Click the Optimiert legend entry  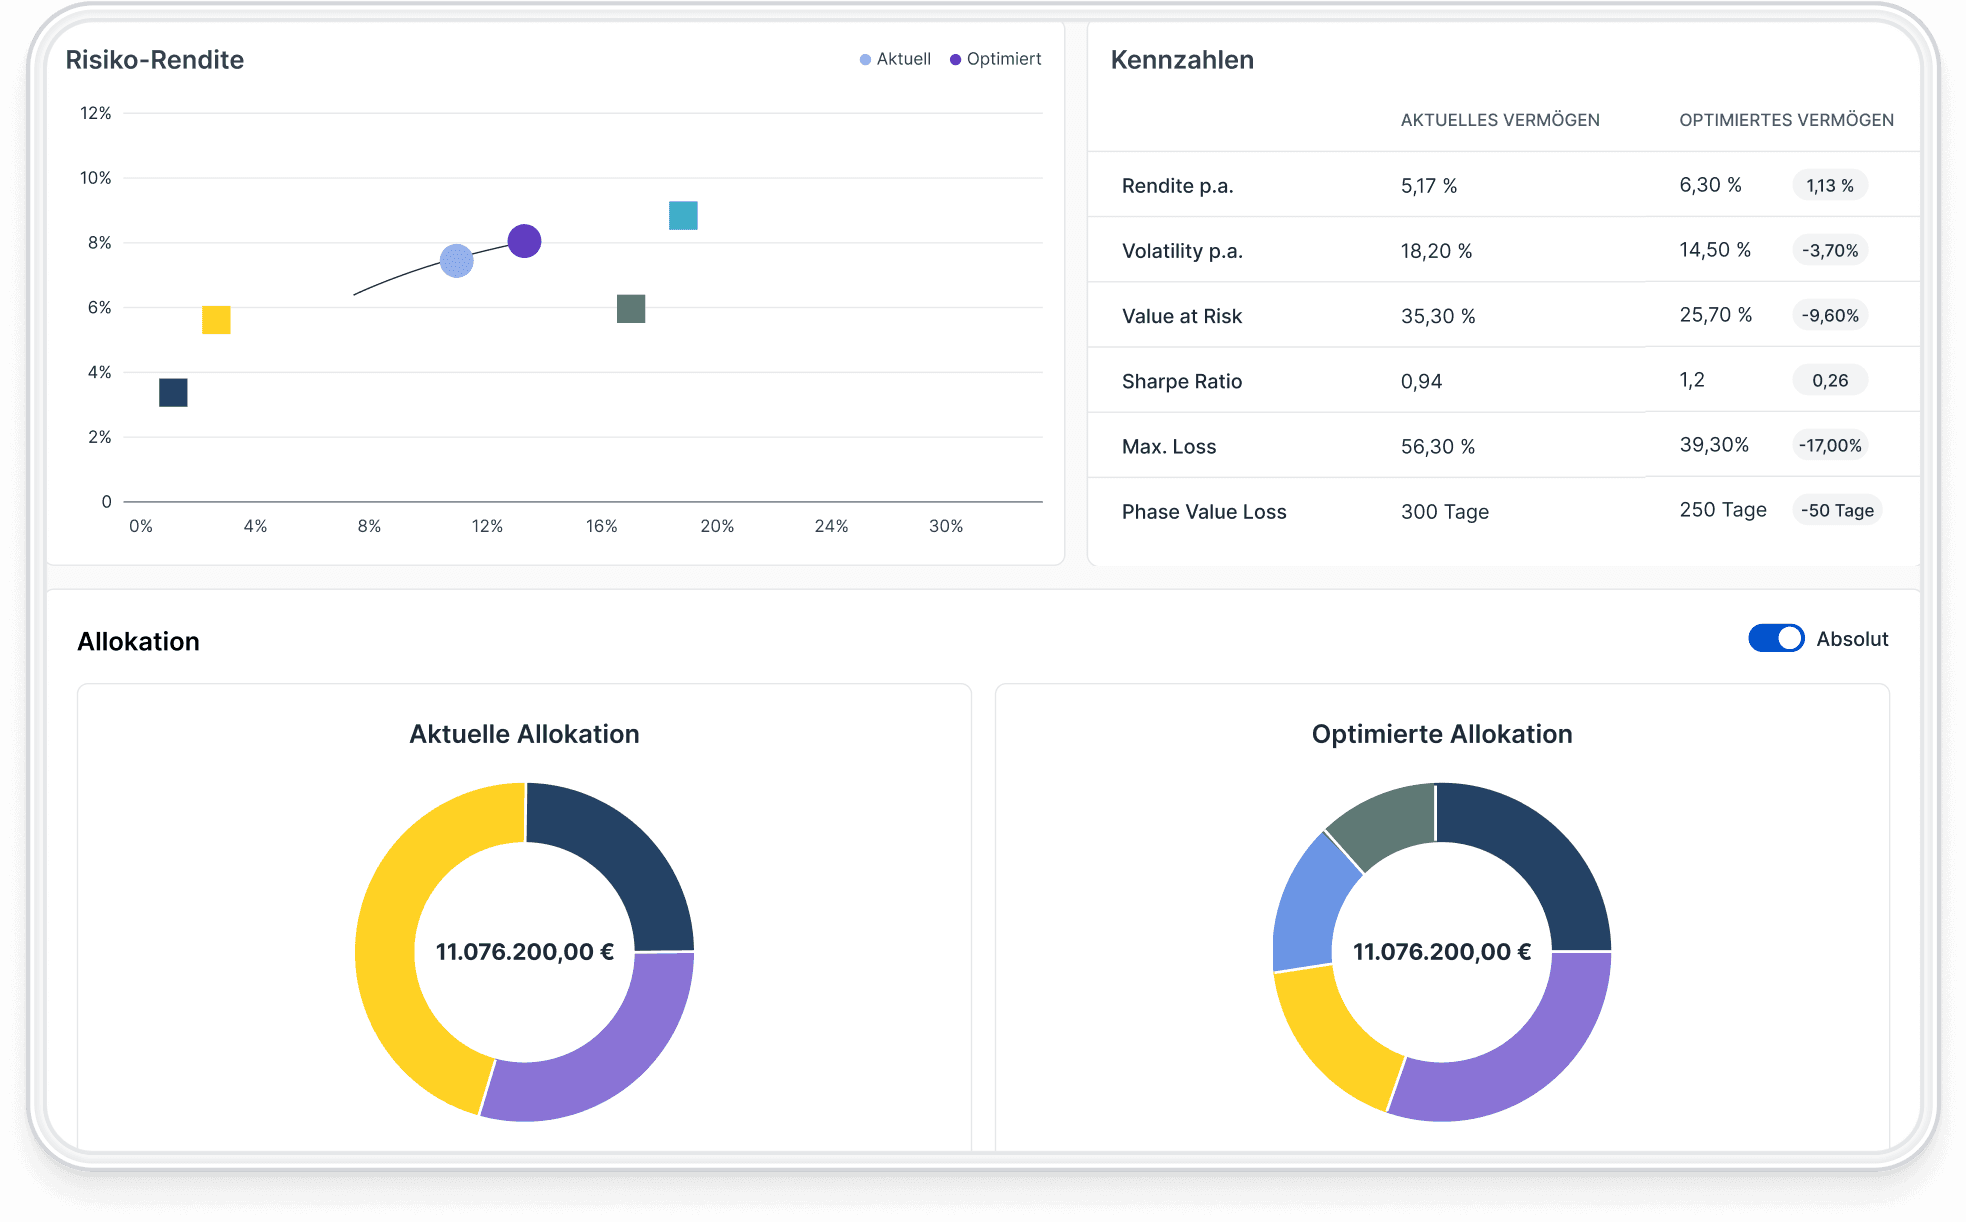995,59
